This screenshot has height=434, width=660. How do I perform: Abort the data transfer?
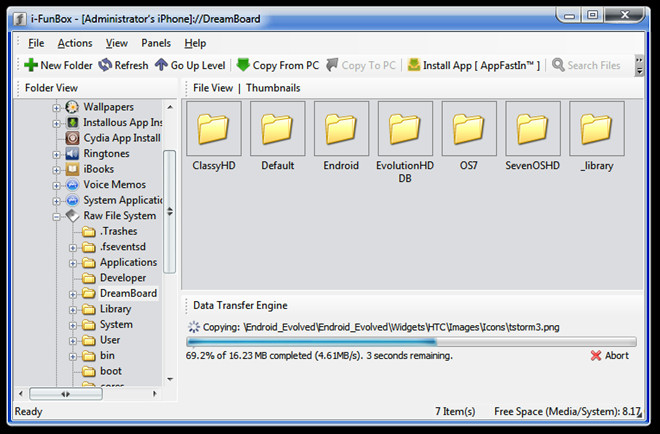610,356
